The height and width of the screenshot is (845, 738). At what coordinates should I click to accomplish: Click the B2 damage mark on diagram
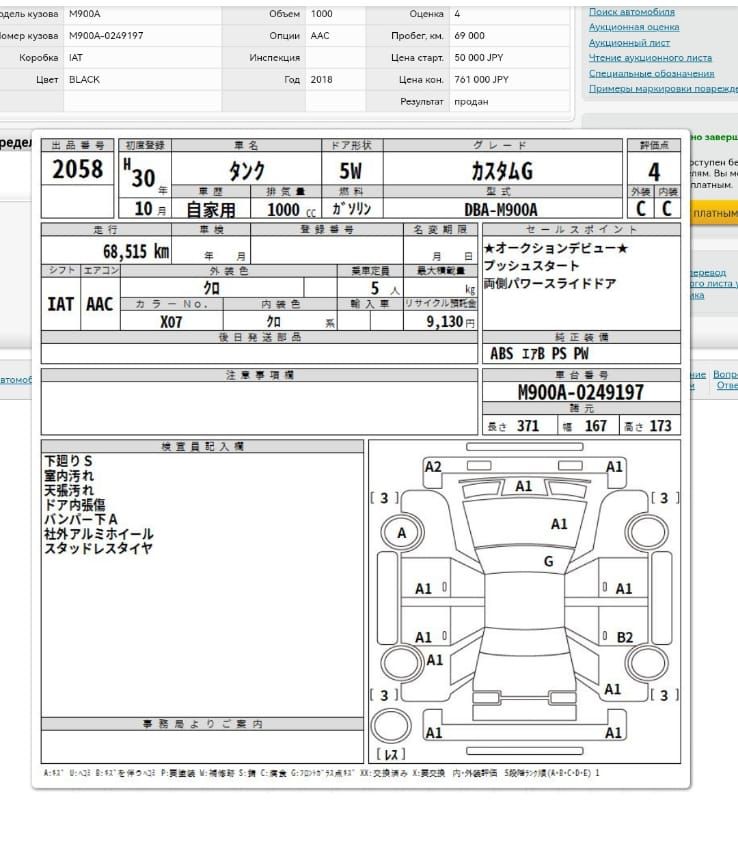624,637
